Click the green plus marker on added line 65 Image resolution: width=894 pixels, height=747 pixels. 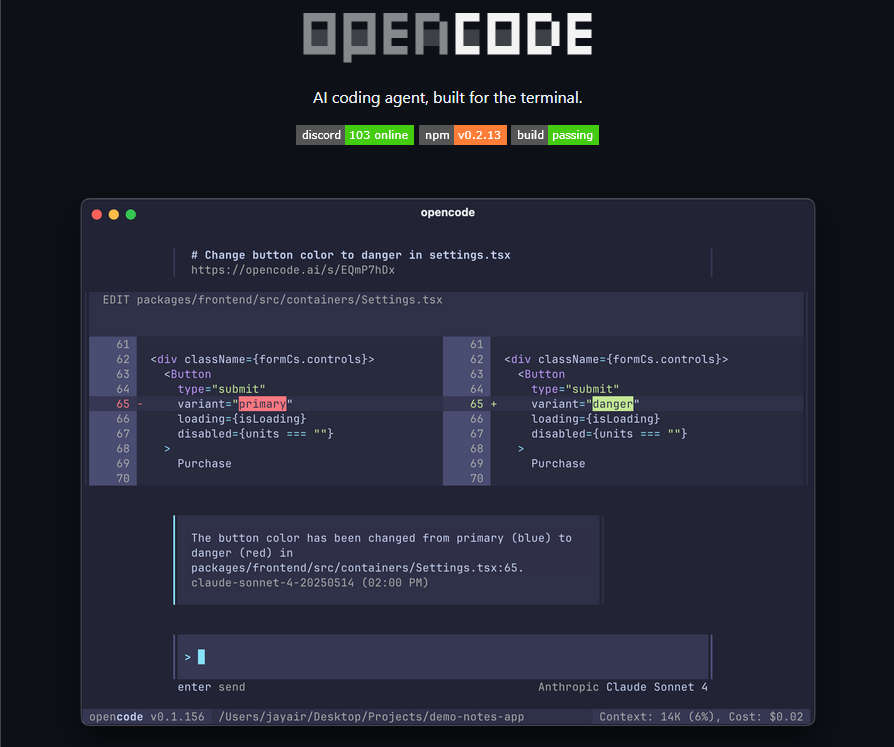494,404
